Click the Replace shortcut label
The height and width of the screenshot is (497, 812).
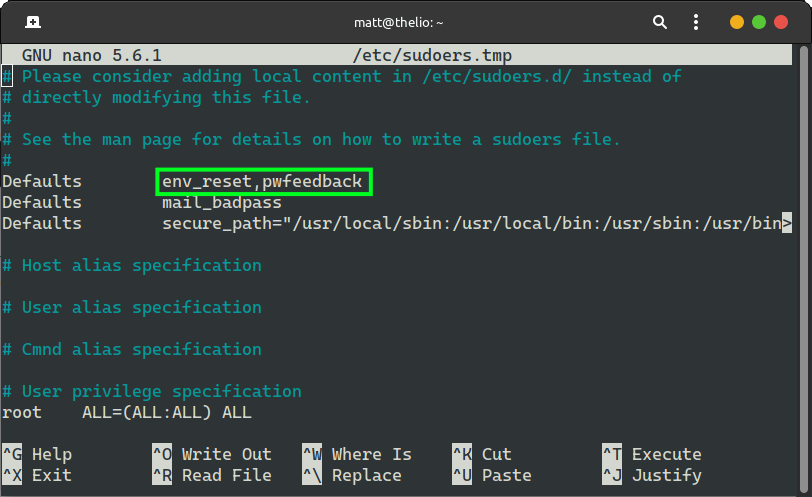pos(366,475)
